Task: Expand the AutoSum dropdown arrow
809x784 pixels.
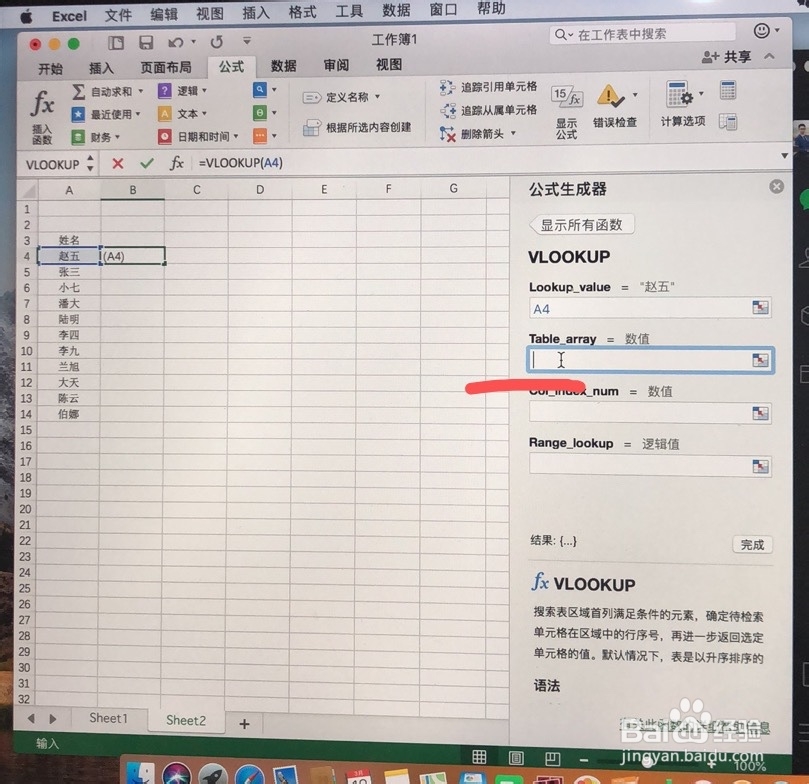Action: [140, 91]
